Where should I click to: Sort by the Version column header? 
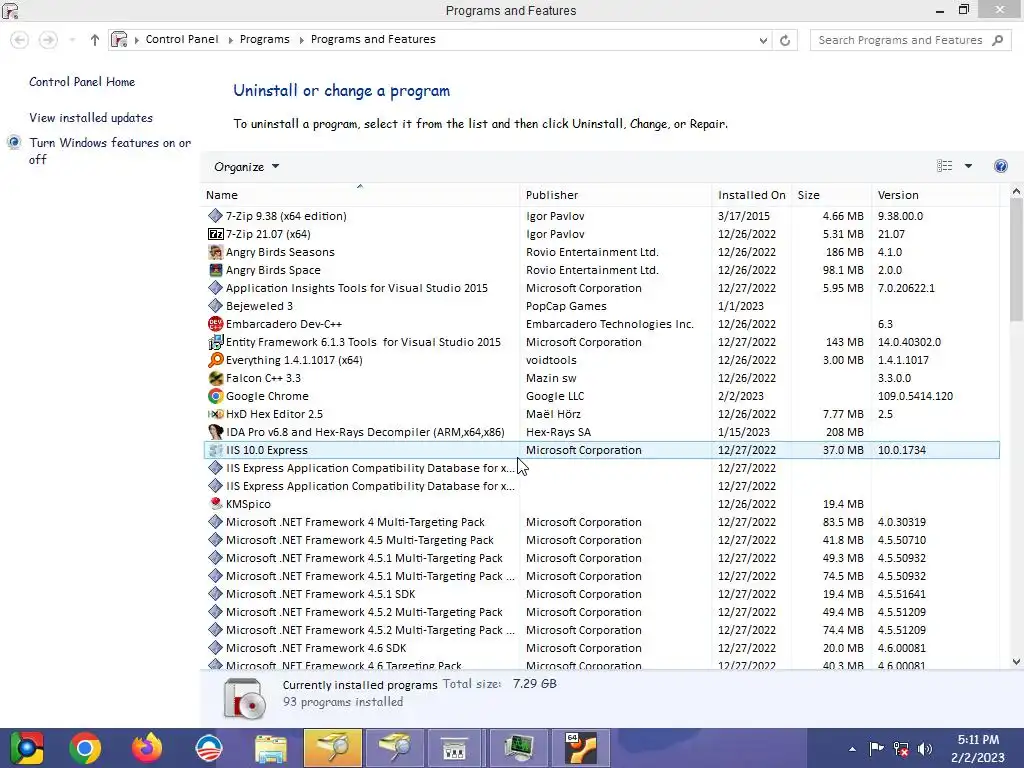pos(935,195)
